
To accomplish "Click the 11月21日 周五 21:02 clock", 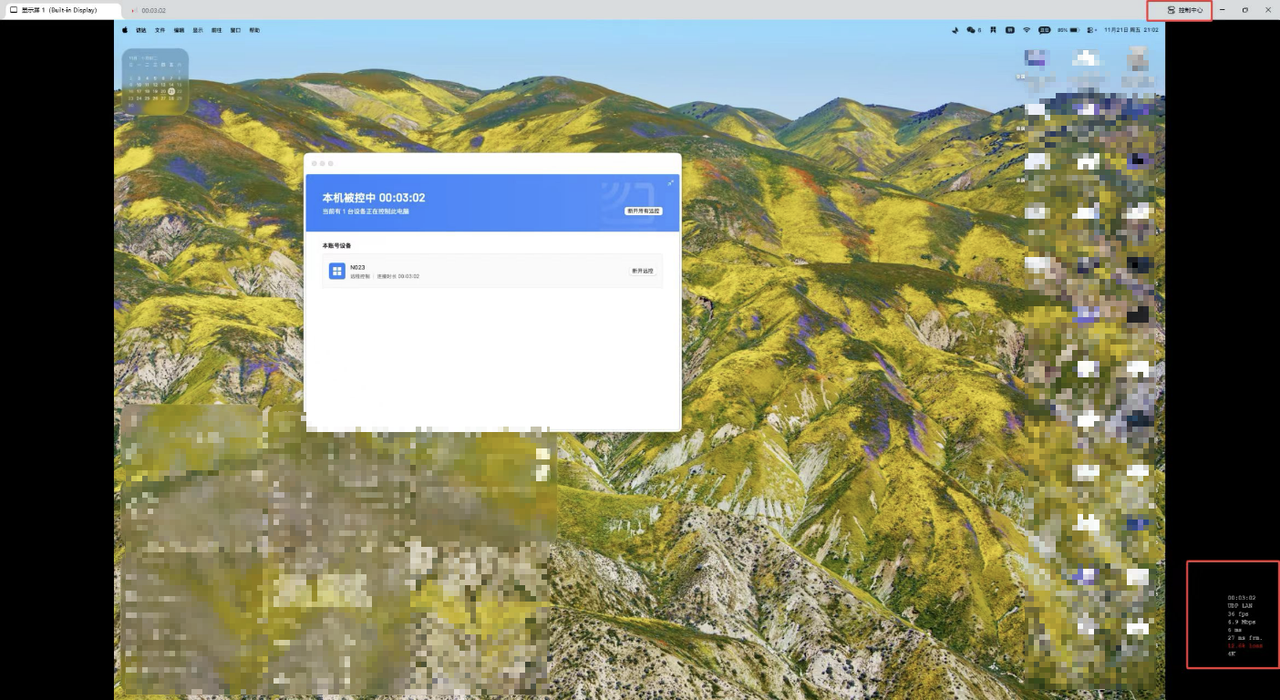I will pyautogui.click(x=1131, y=30).
